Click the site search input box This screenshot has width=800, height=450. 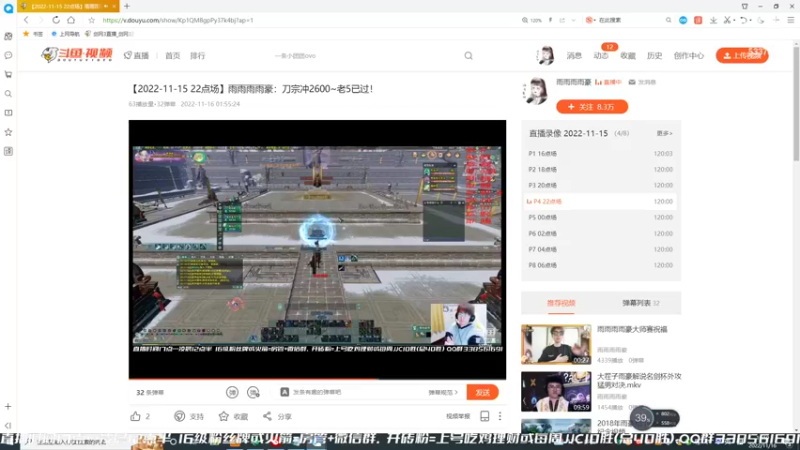click(365, 56)
